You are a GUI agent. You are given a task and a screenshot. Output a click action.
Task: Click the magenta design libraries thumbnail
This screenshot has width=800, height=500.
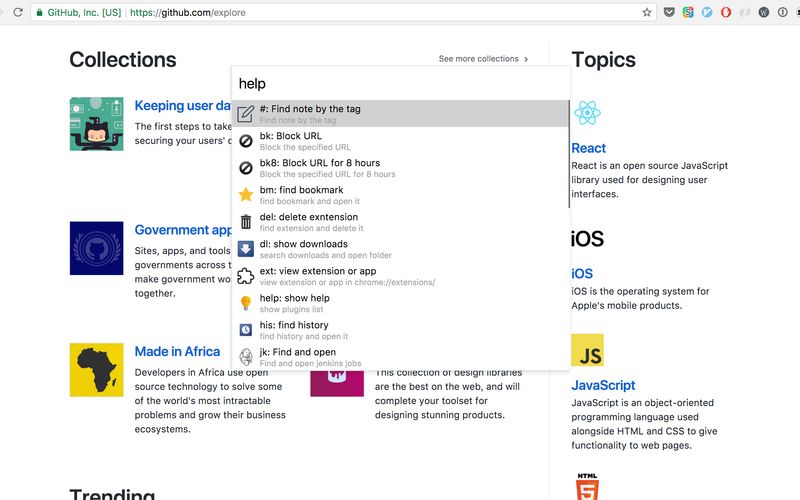pyautogui.click(x=337, y=383)
